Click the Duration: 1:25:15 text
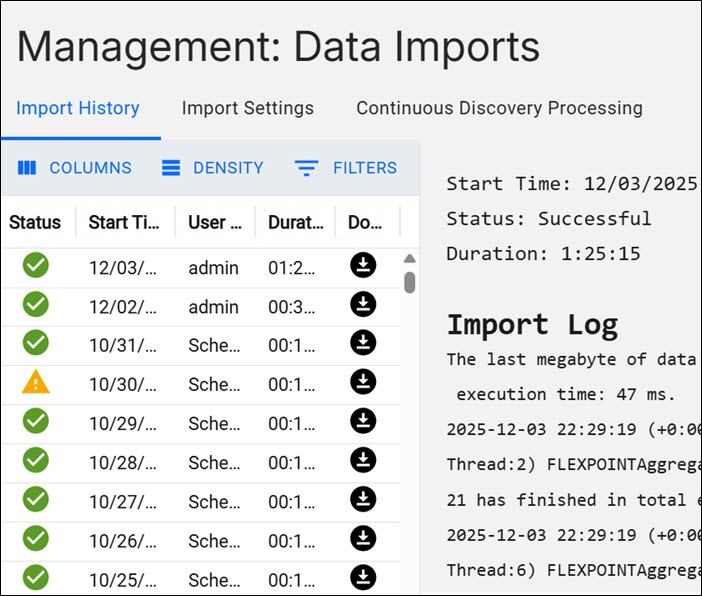Image resolution: width=702 pixels, height=596 pixels. tap(544, 254)
